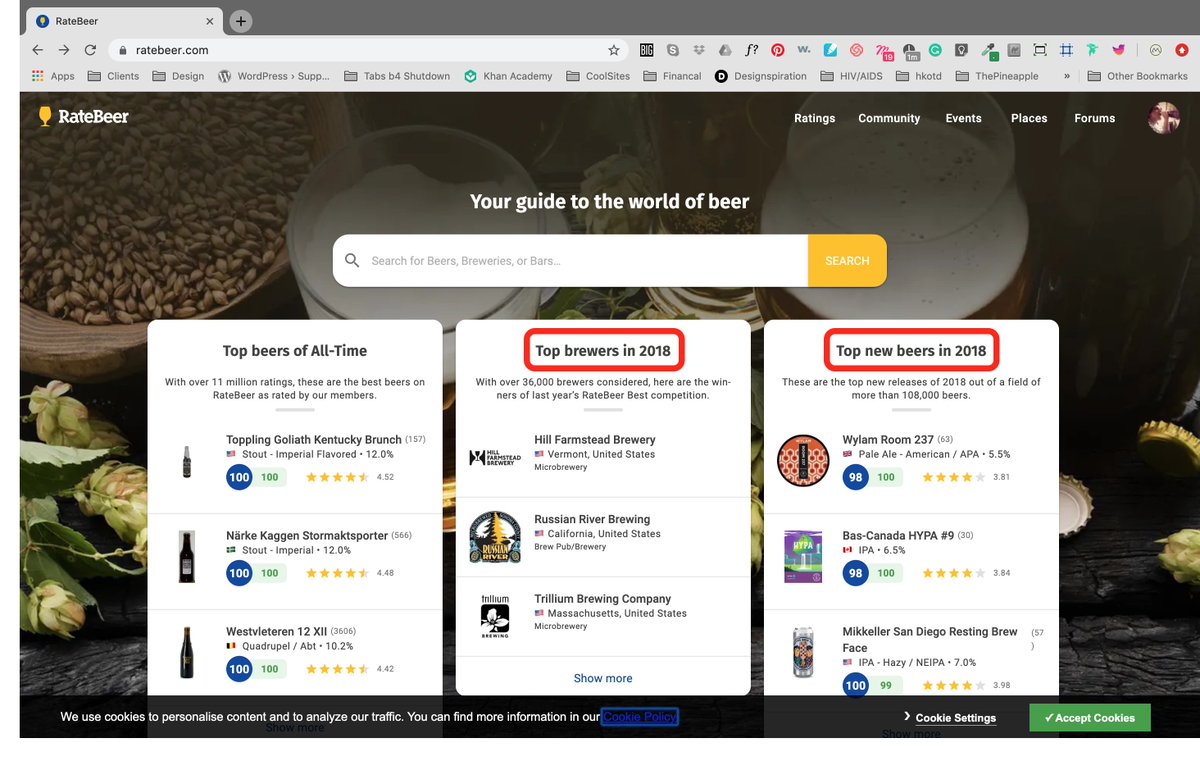The width and height of the screenshot is (1200, 761).
Task: Accept cookies with the green button
Action: pos(1090,718)
